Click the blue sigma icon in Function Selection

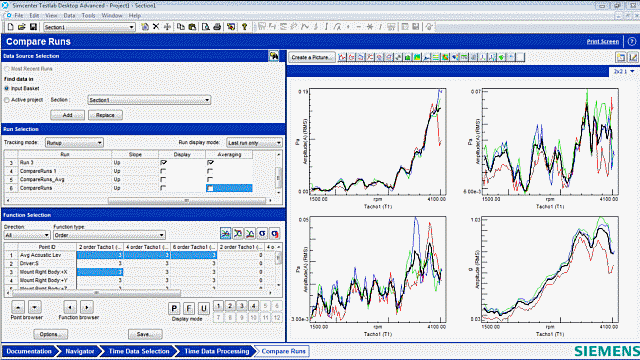click(262, 233)
